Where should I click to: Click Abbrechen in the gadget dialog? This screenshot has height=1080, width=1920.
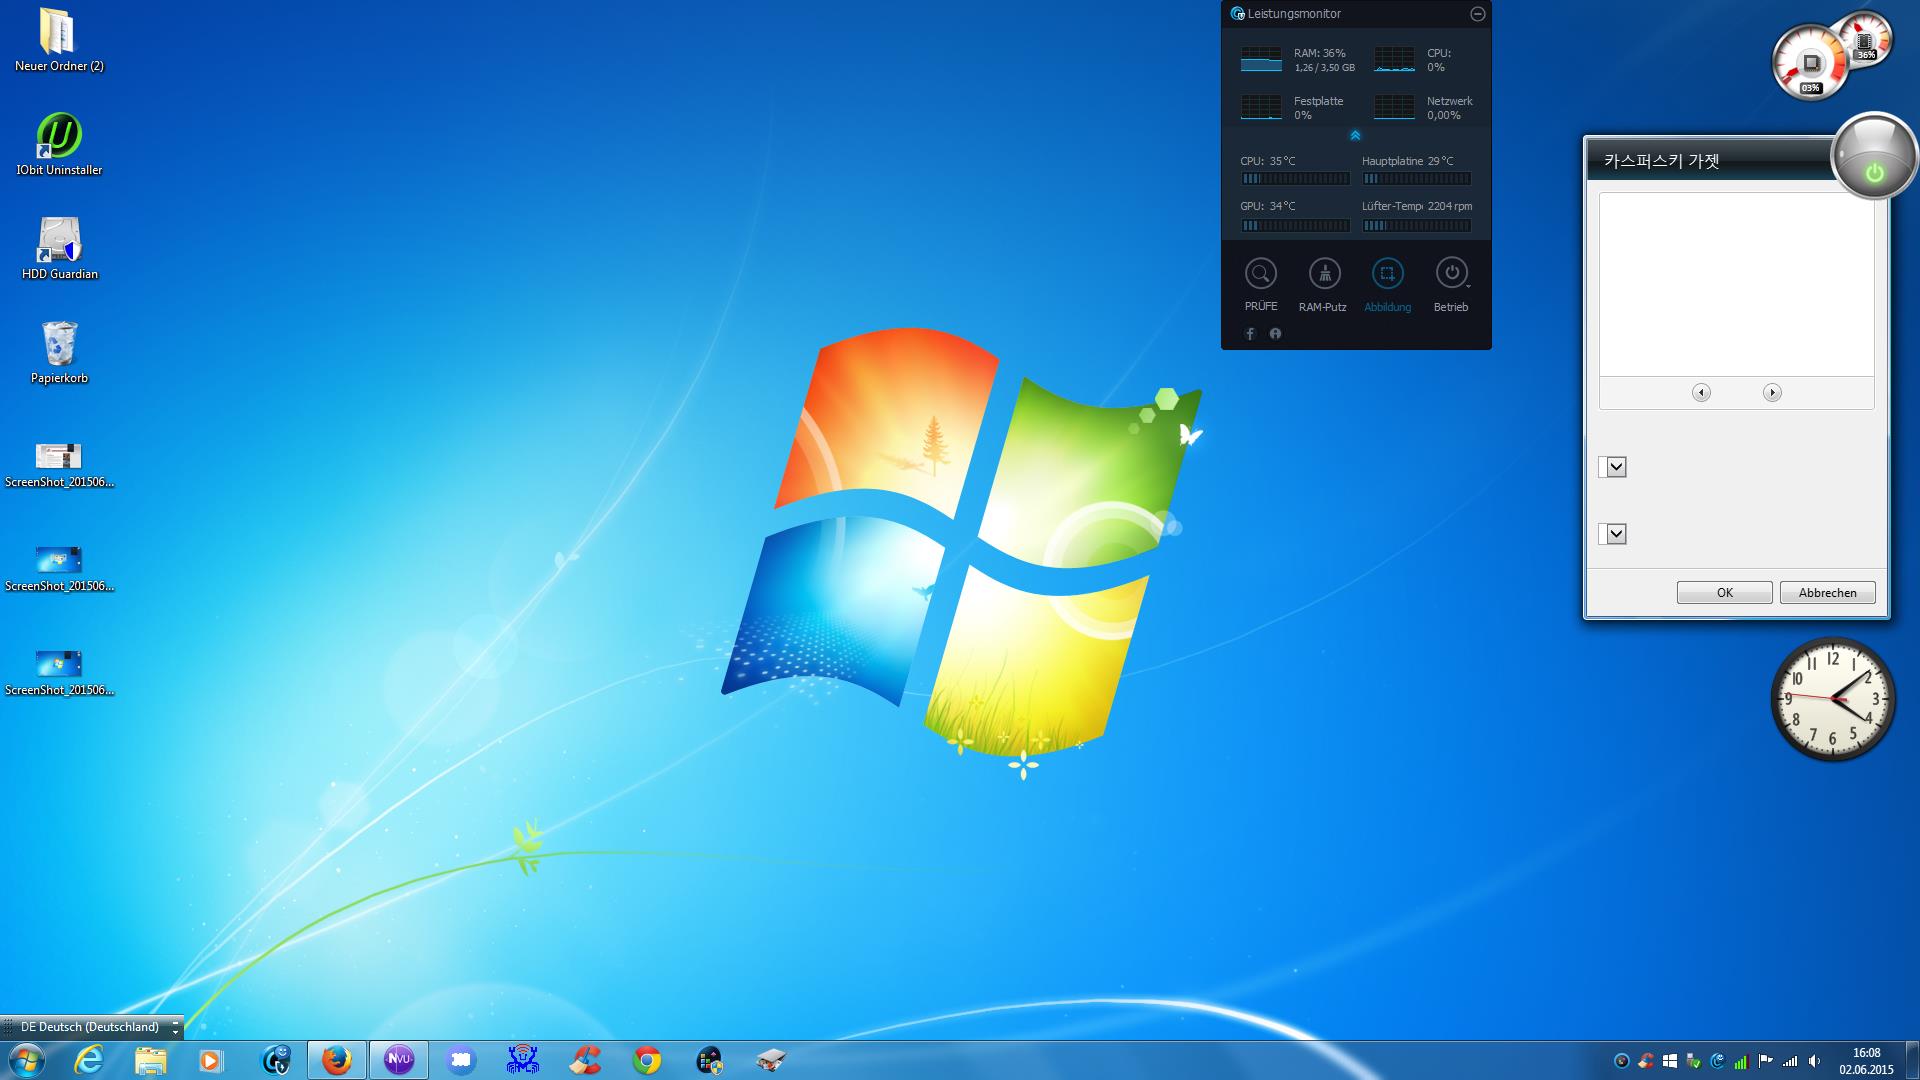coord(1827,593)
